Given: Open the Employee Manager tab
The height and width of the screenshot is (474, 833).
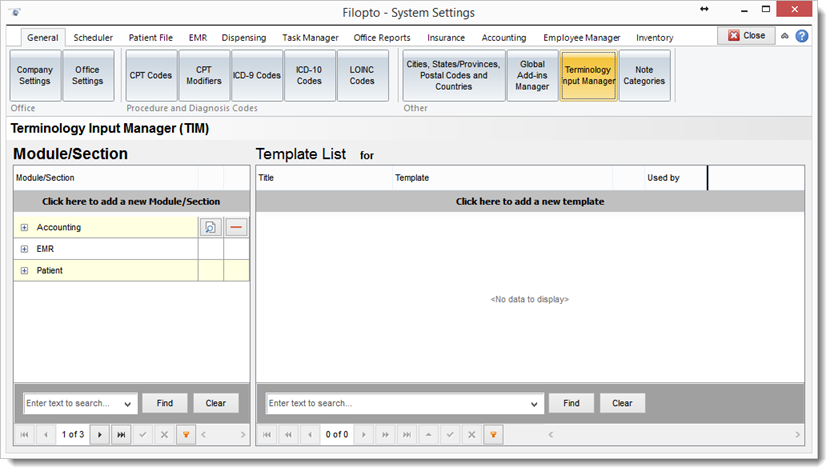Looking at the screenshot, I should [582, 38].
